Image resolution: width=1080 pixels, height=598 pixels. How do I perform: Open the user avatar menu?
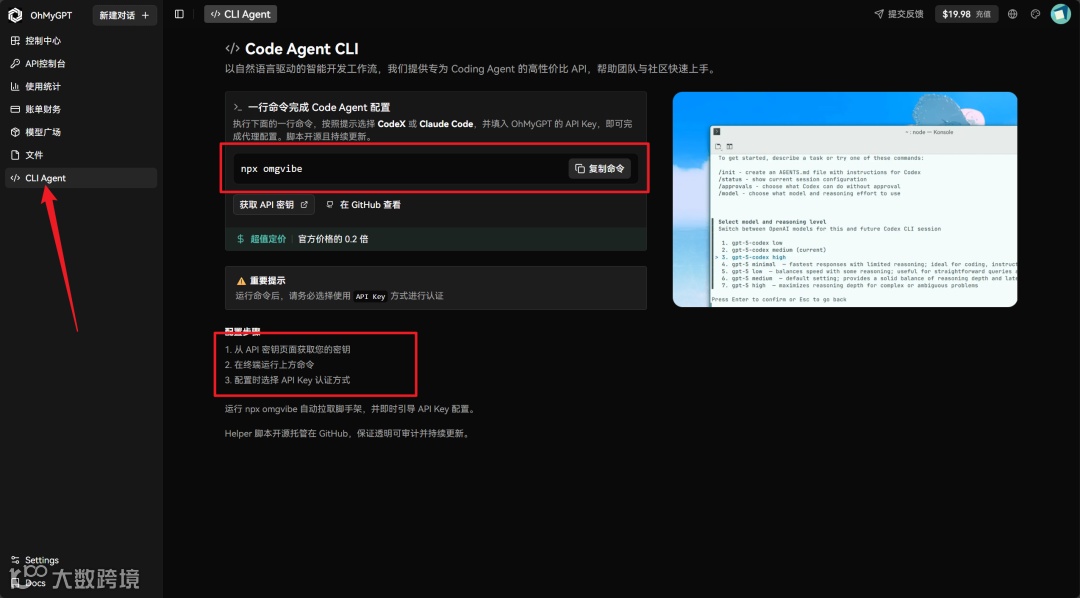1060,14
